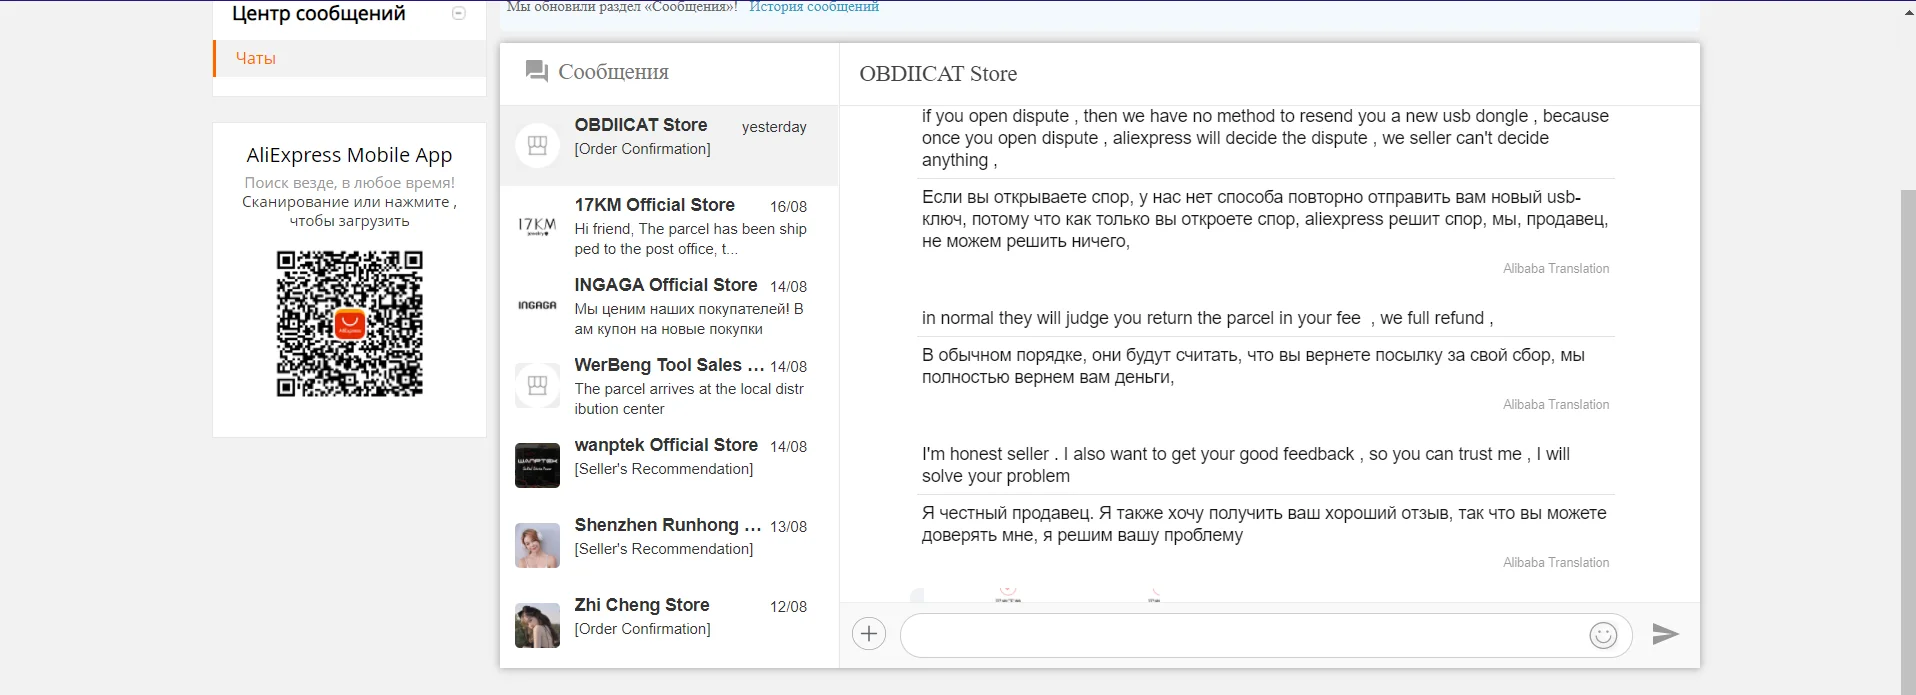Send message with paper plane icon
Screen dimensions: 1916x695
[1665, 634]
